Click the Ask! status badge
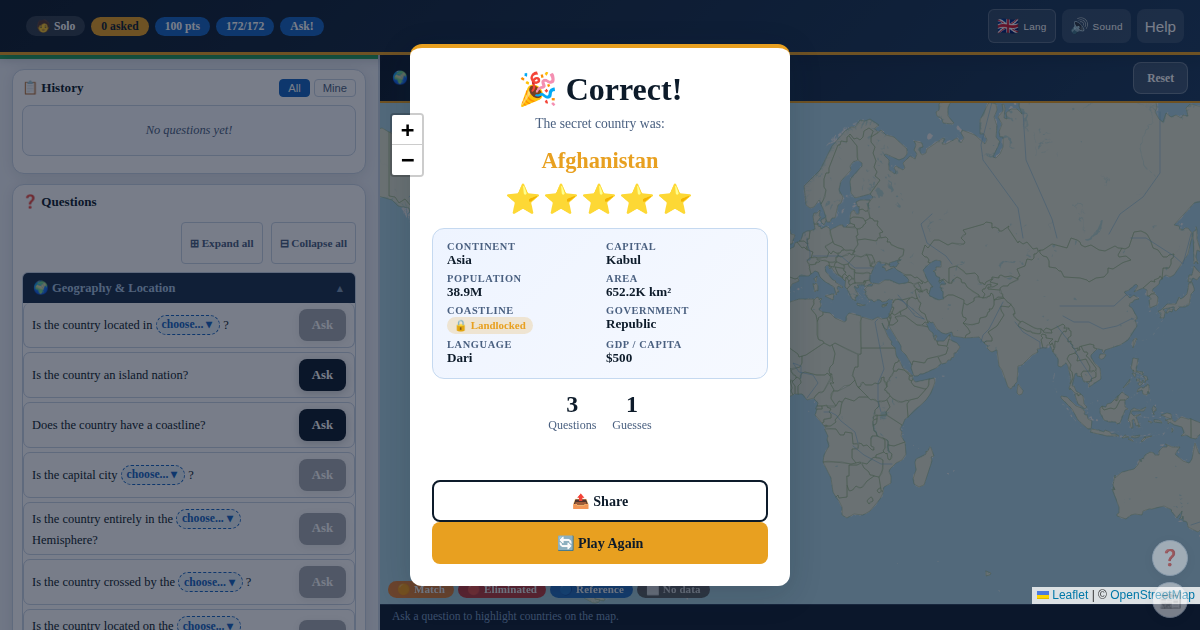The height and width of the screenshot is (630, 1200). 302,26
